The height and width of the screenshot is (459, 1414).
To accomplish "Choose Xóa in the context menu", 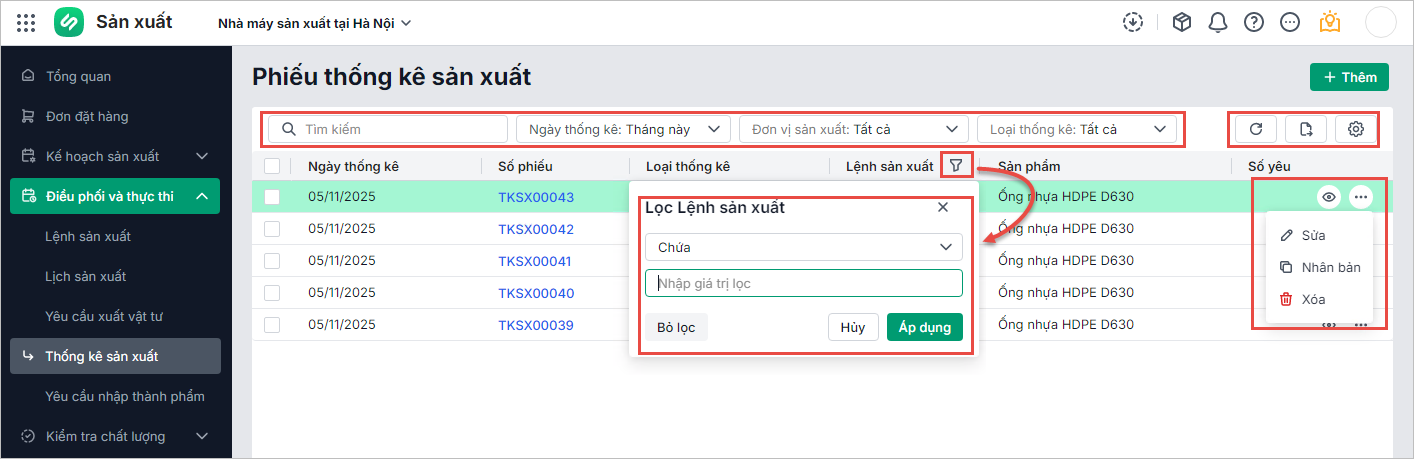I will pyautogui.click(x=1313, y=299).
